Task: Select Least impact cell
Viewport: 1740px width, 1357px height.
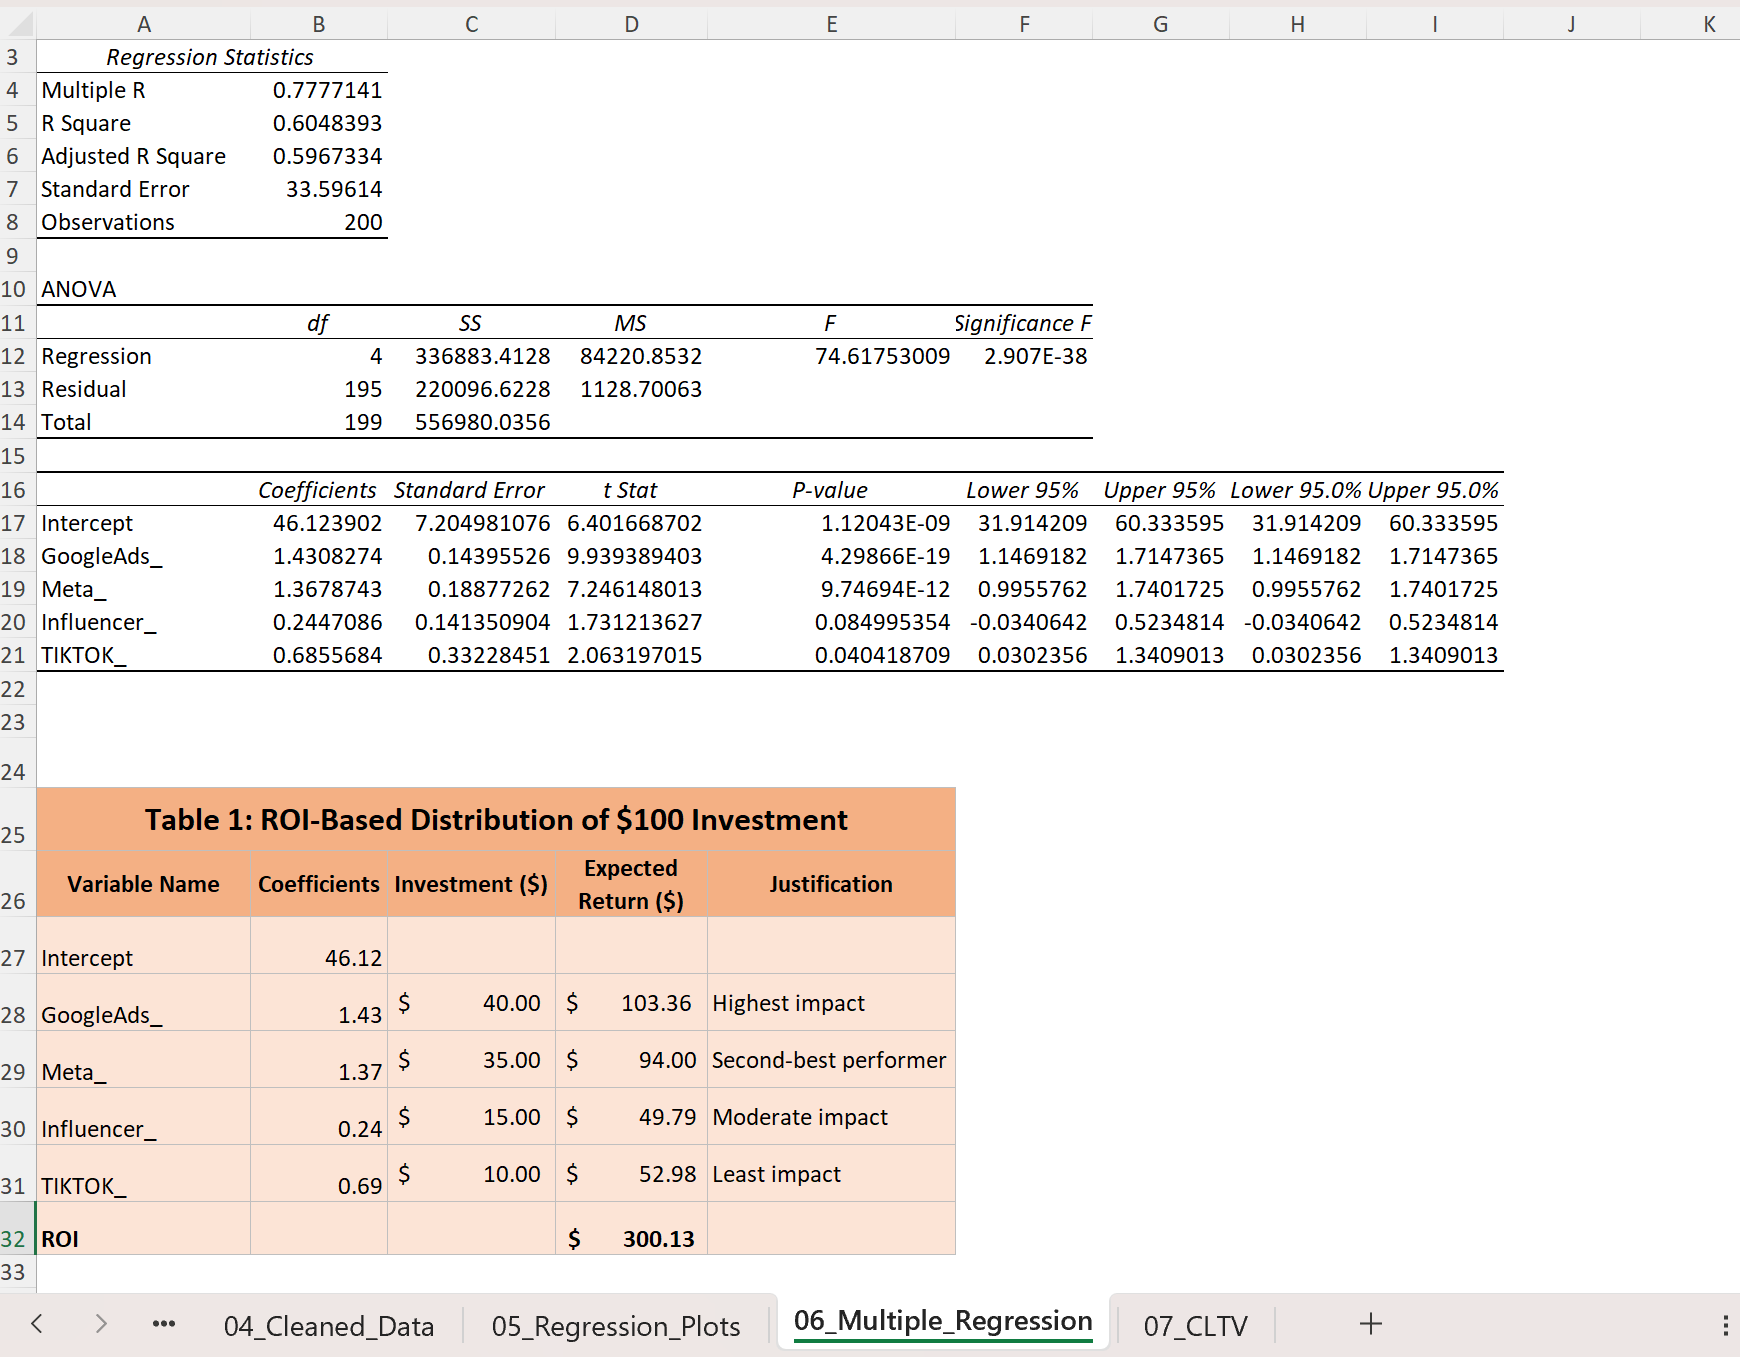Action: [x=832, y=1174]
